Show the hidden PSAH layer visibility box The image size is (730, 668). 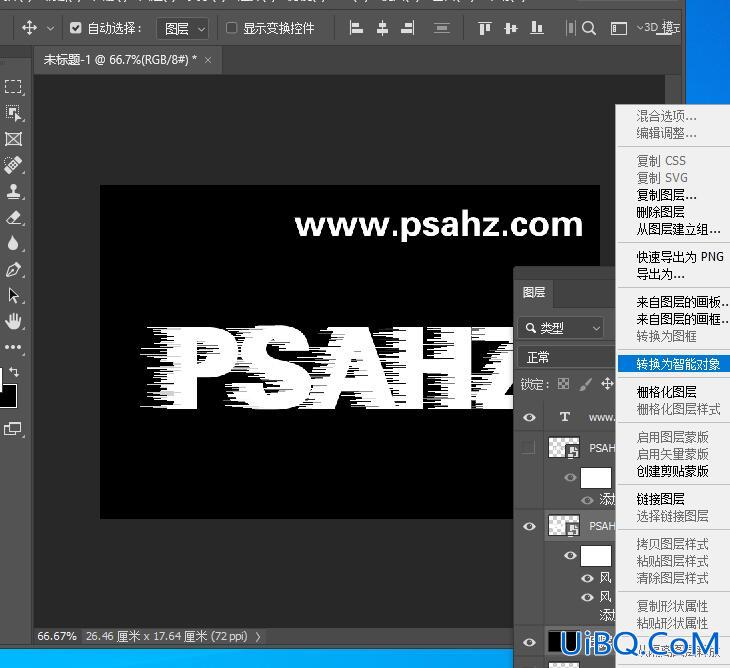528,447
